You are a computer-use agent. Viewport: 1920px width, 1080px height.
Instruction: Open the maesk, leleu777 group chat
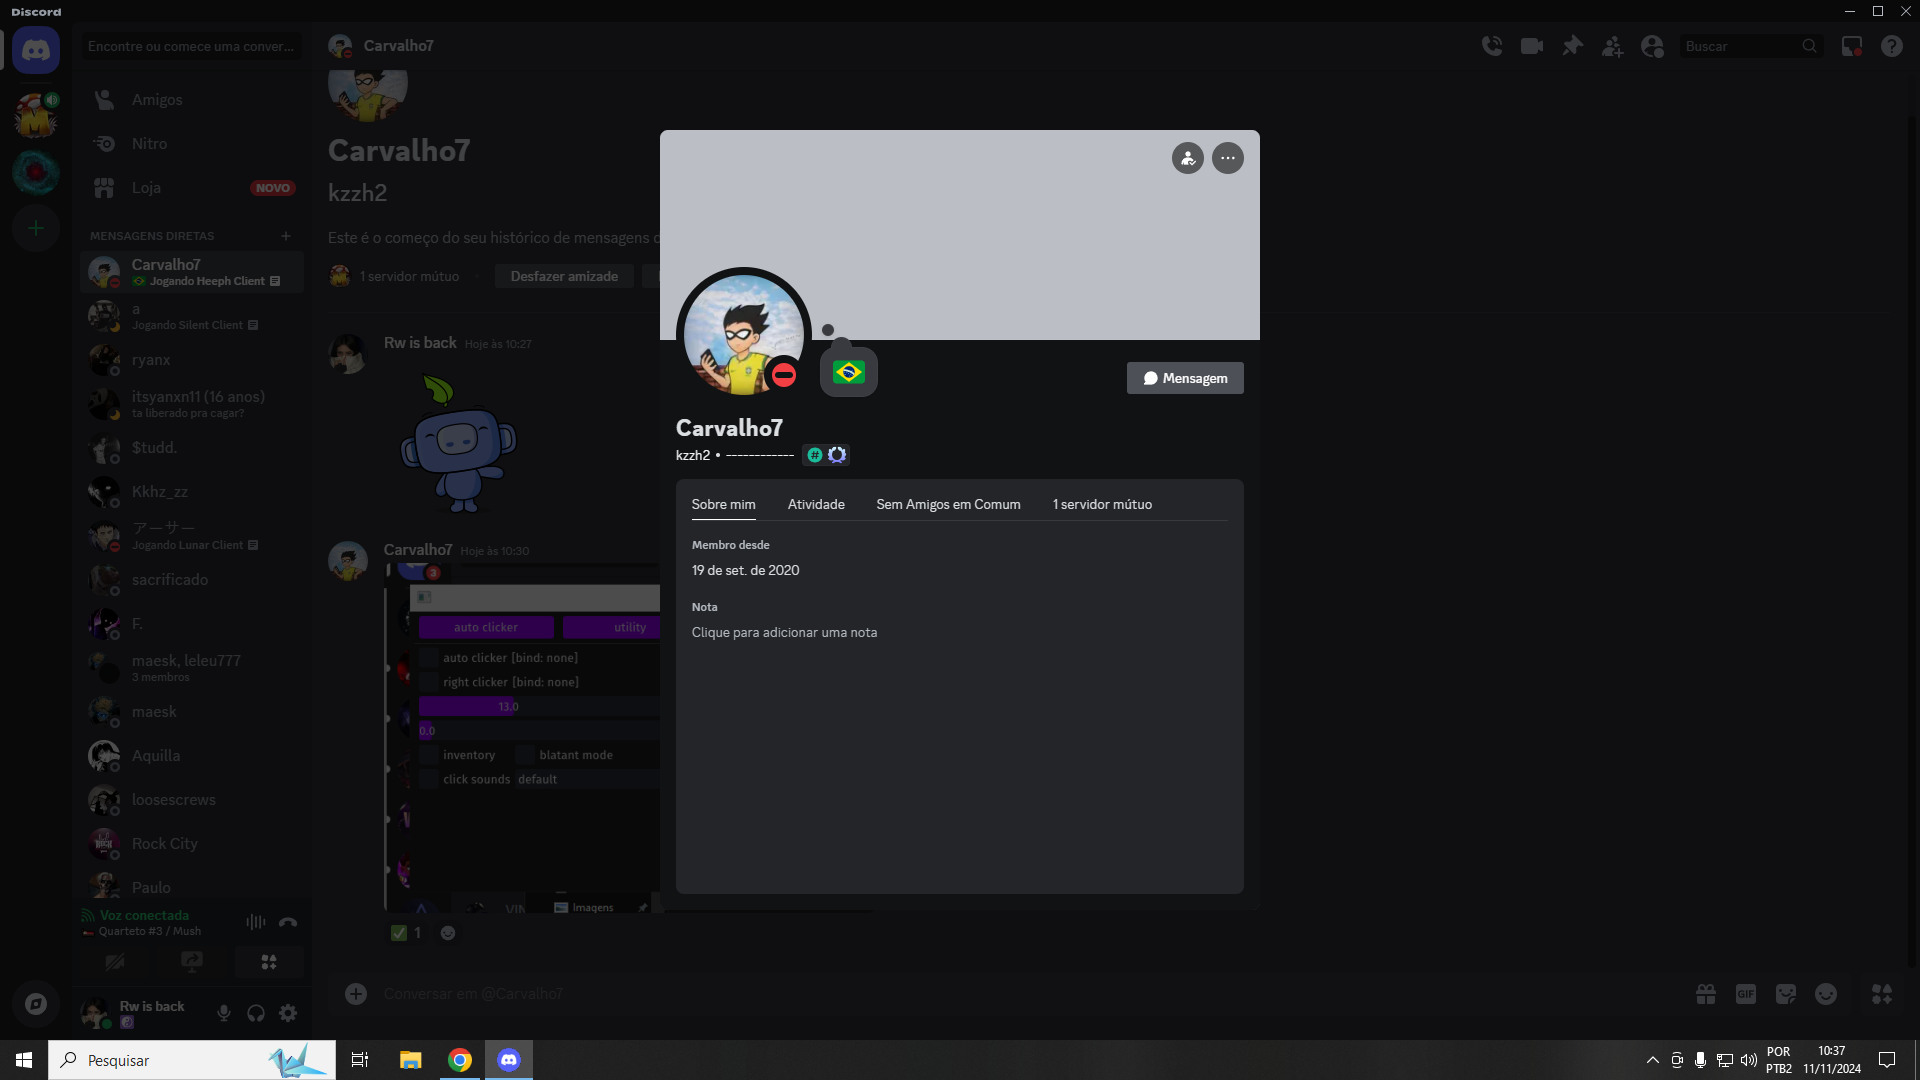point(192,668)
